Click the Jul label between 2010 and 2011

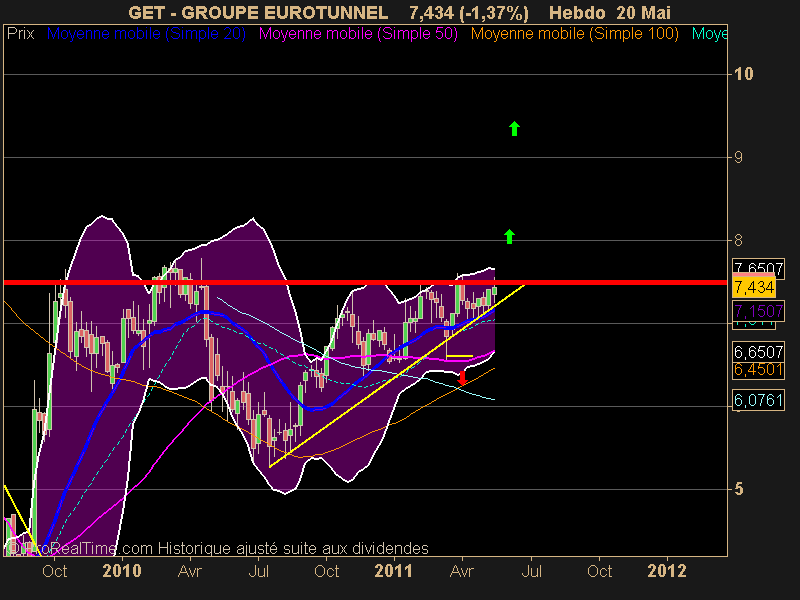(x=259, y=571)
